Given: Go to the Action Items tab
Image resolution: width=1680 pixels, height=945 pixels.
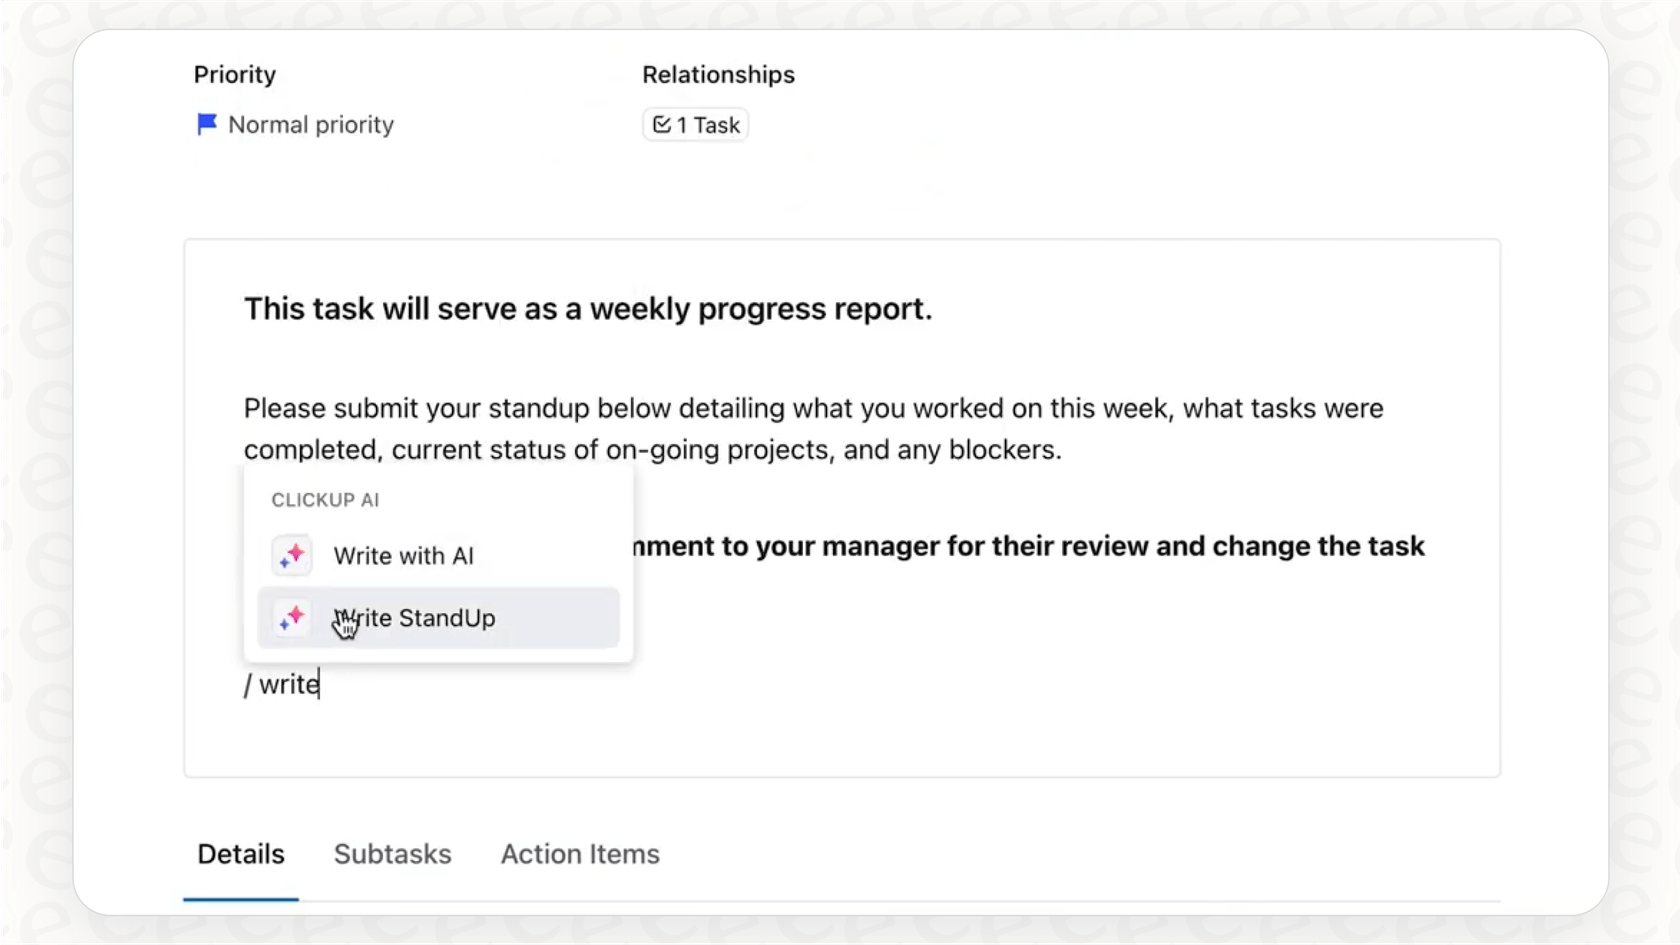Looking at the screenshot, I should [580, 854].
